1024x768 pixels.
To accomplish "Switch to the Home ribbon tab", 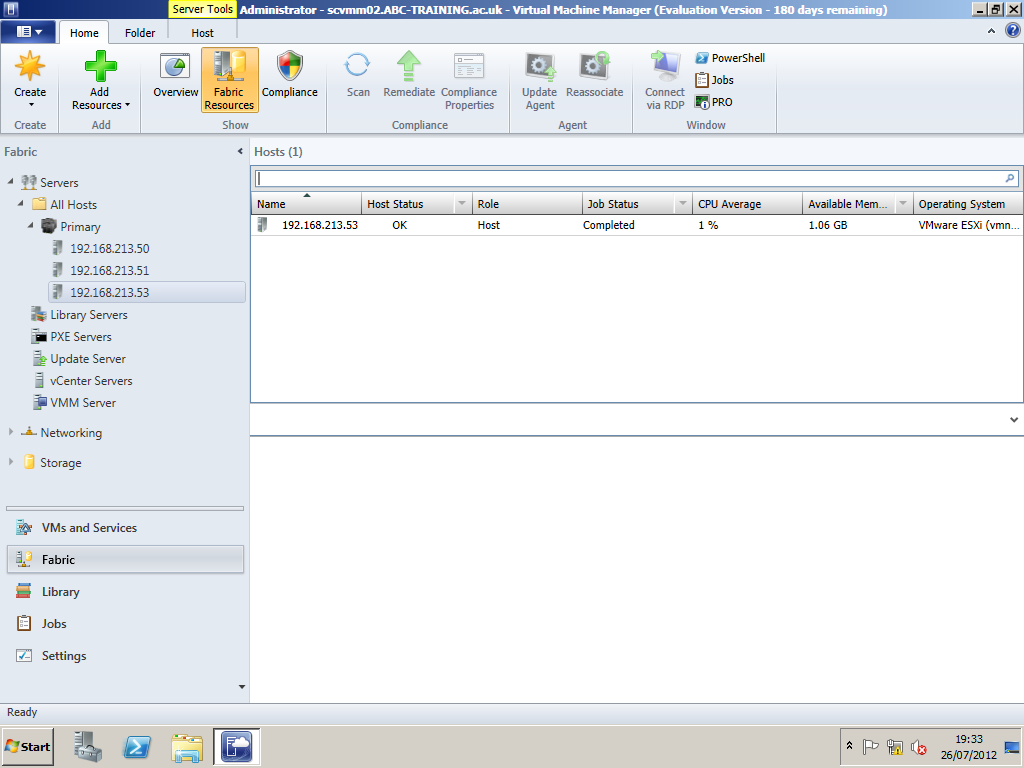I will (84, 33).
